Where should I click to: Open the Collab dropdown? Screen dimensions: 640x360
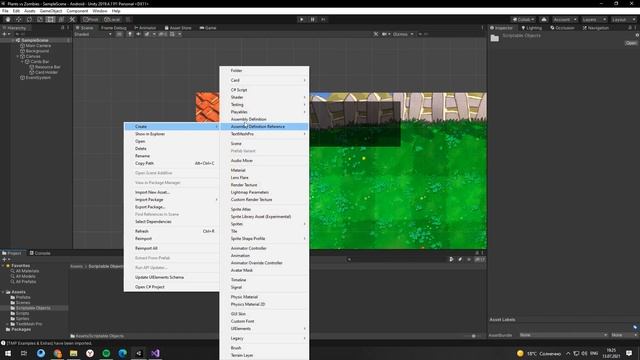coord(524,20)
